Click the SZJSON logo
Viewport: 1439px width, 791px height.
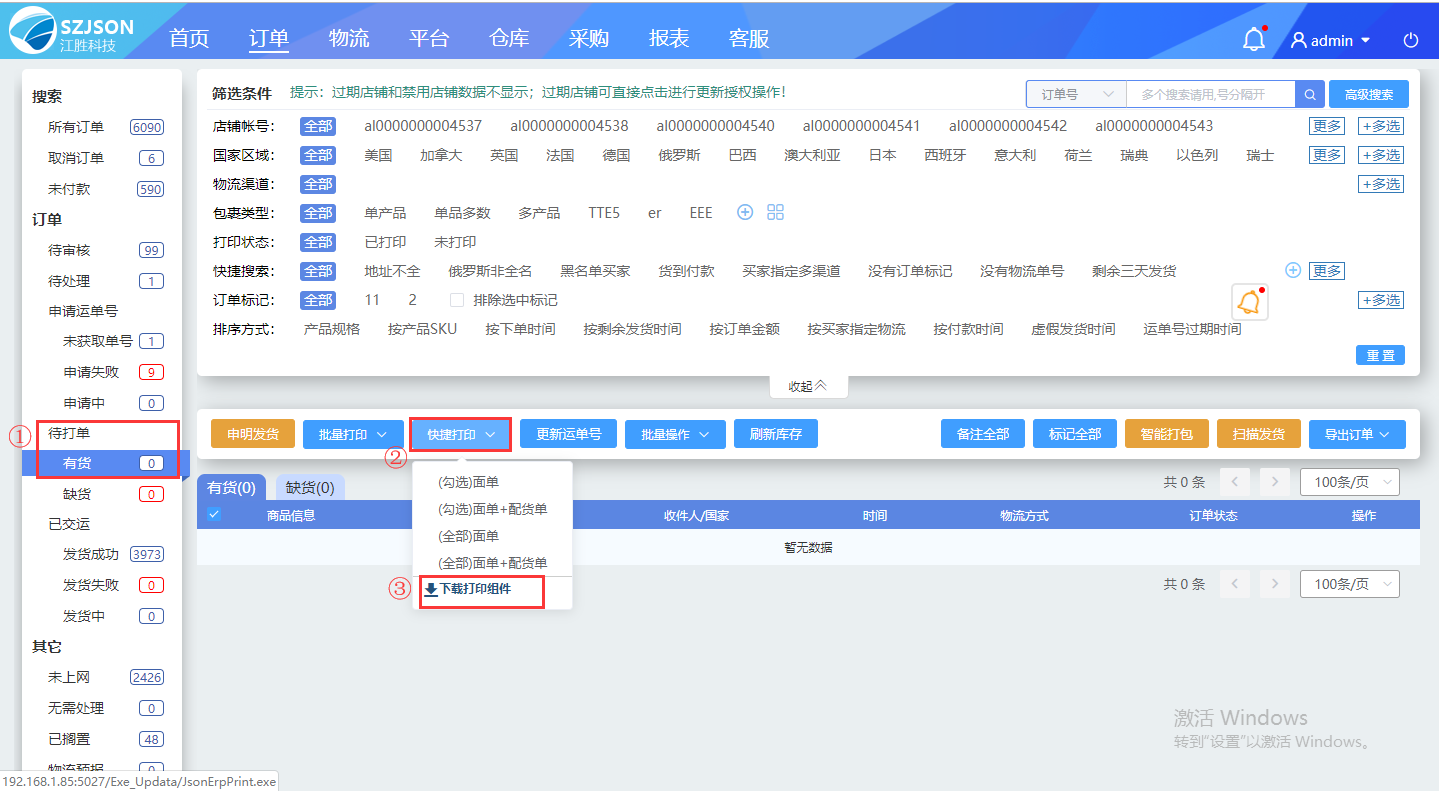click(x=71, y=29)
